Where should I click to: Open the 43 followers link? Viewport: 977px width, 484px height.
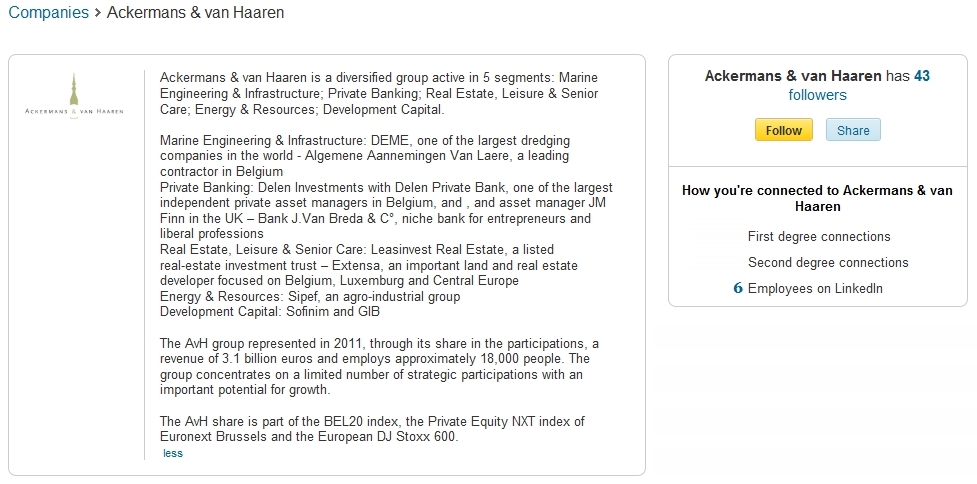coord(817,95)
